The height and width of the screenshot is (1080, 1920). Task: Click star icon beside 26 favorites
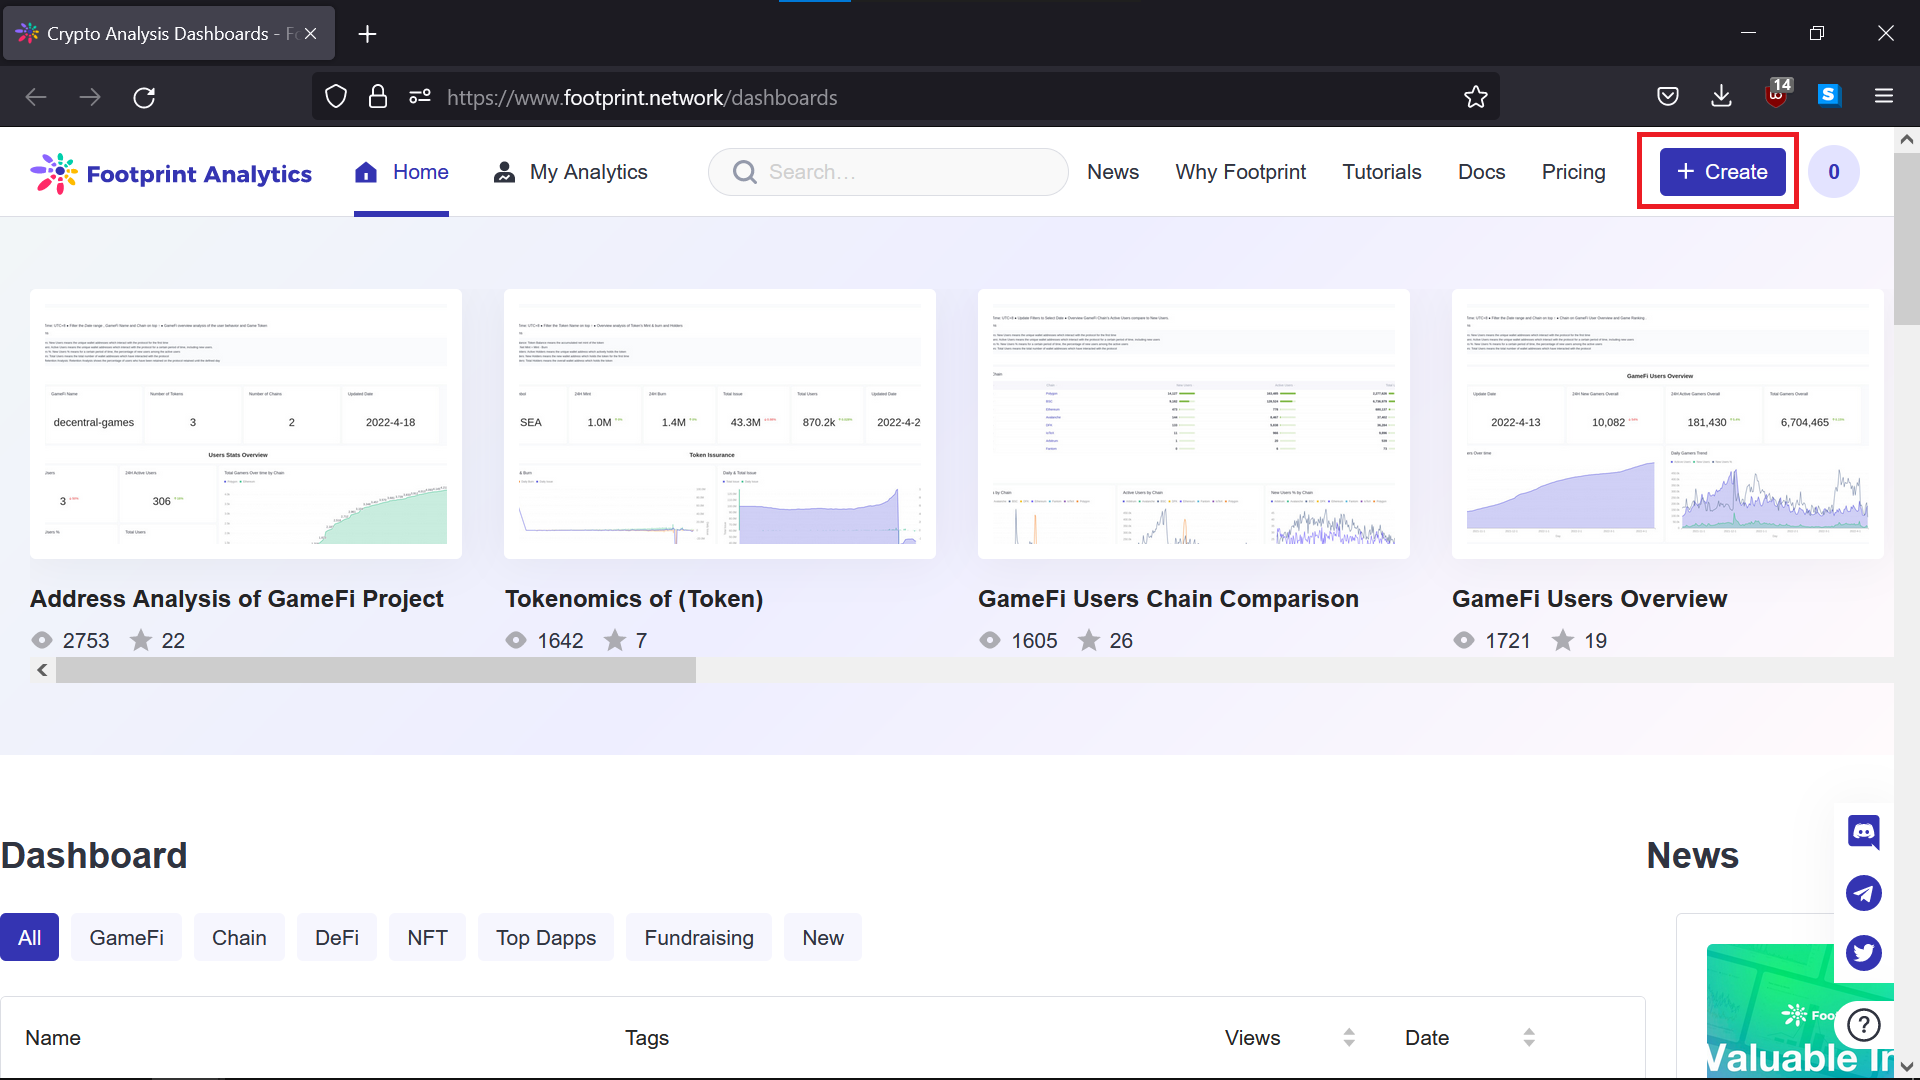1089,640
